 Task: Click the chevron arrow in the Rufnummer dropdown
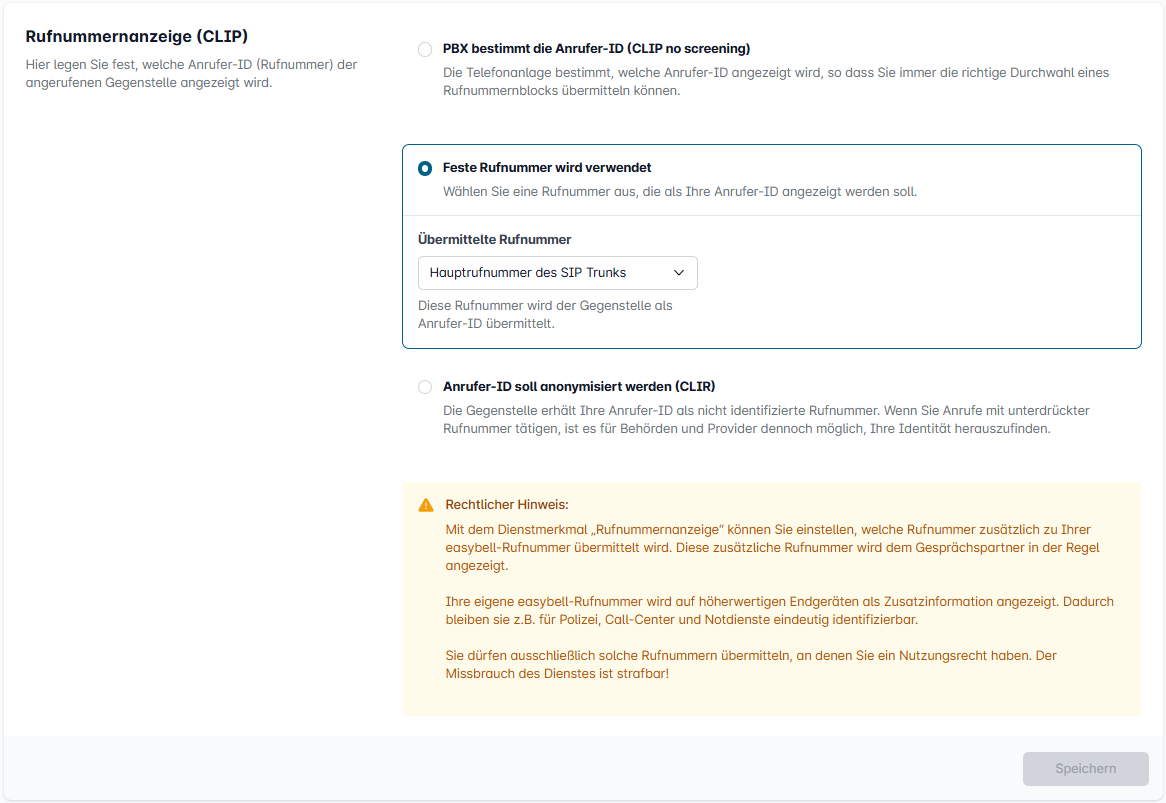tap(679, 273)
